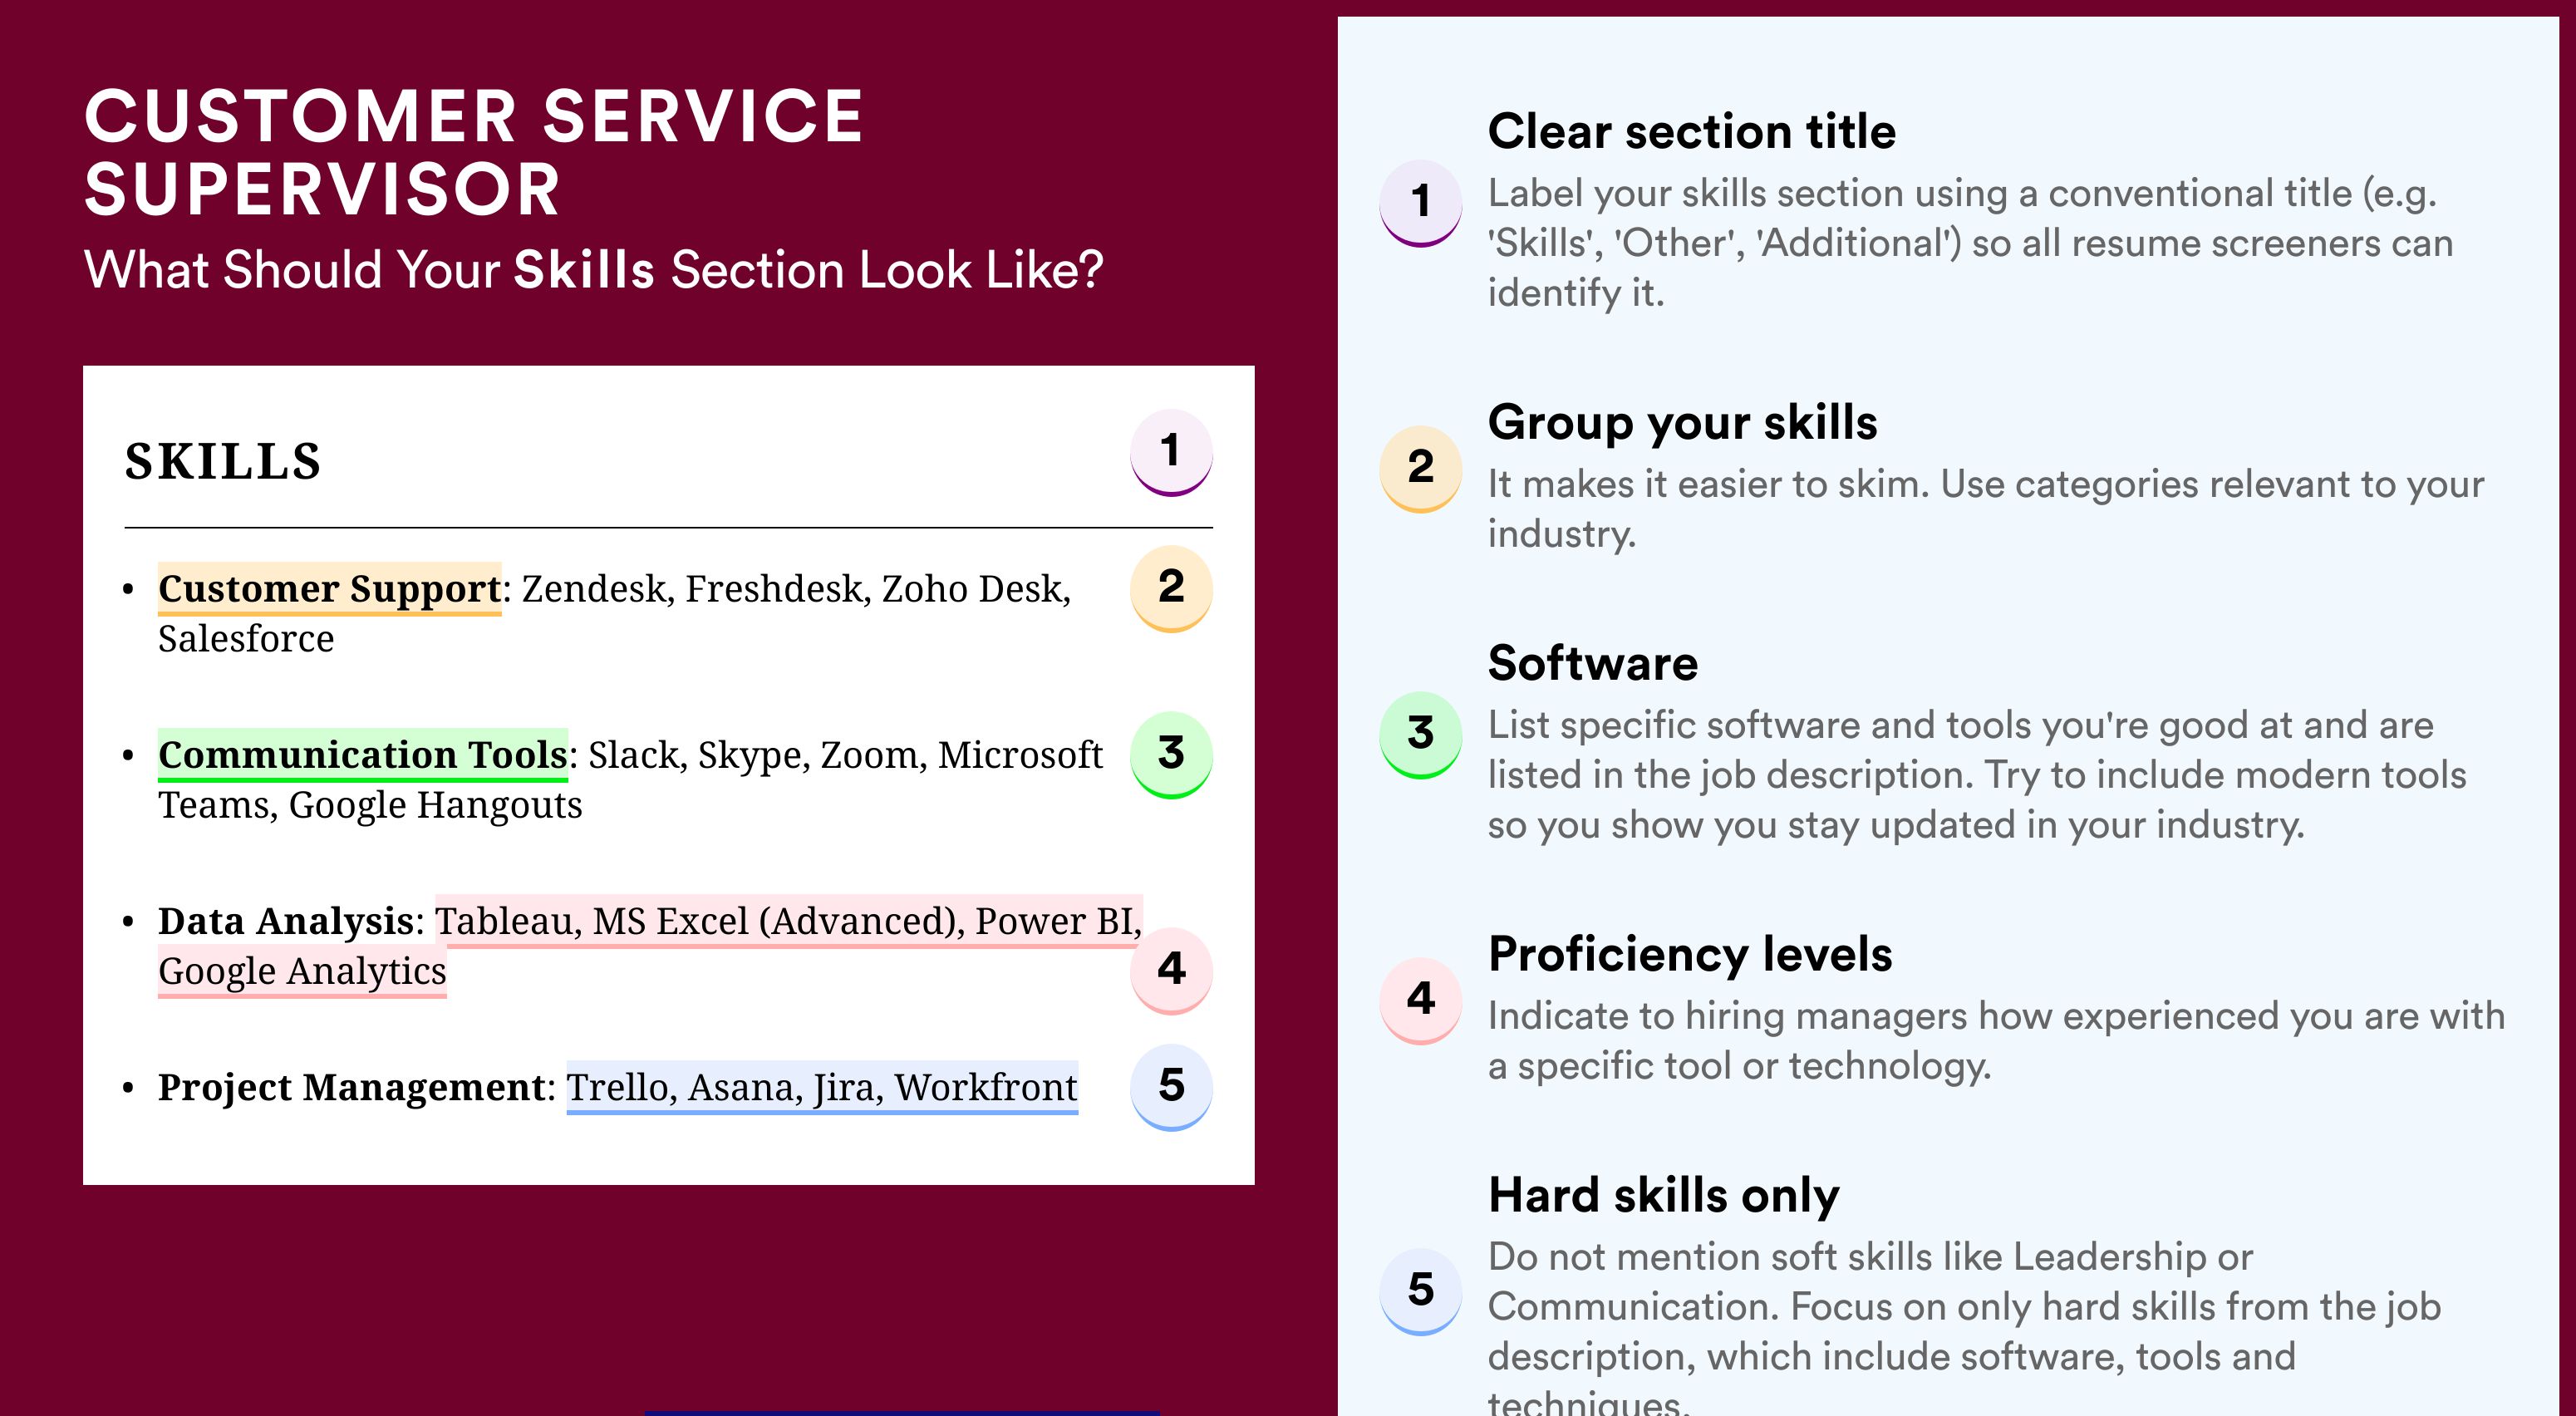Click the blue 5 badge next to Hard skills only

(1420, 1291)
